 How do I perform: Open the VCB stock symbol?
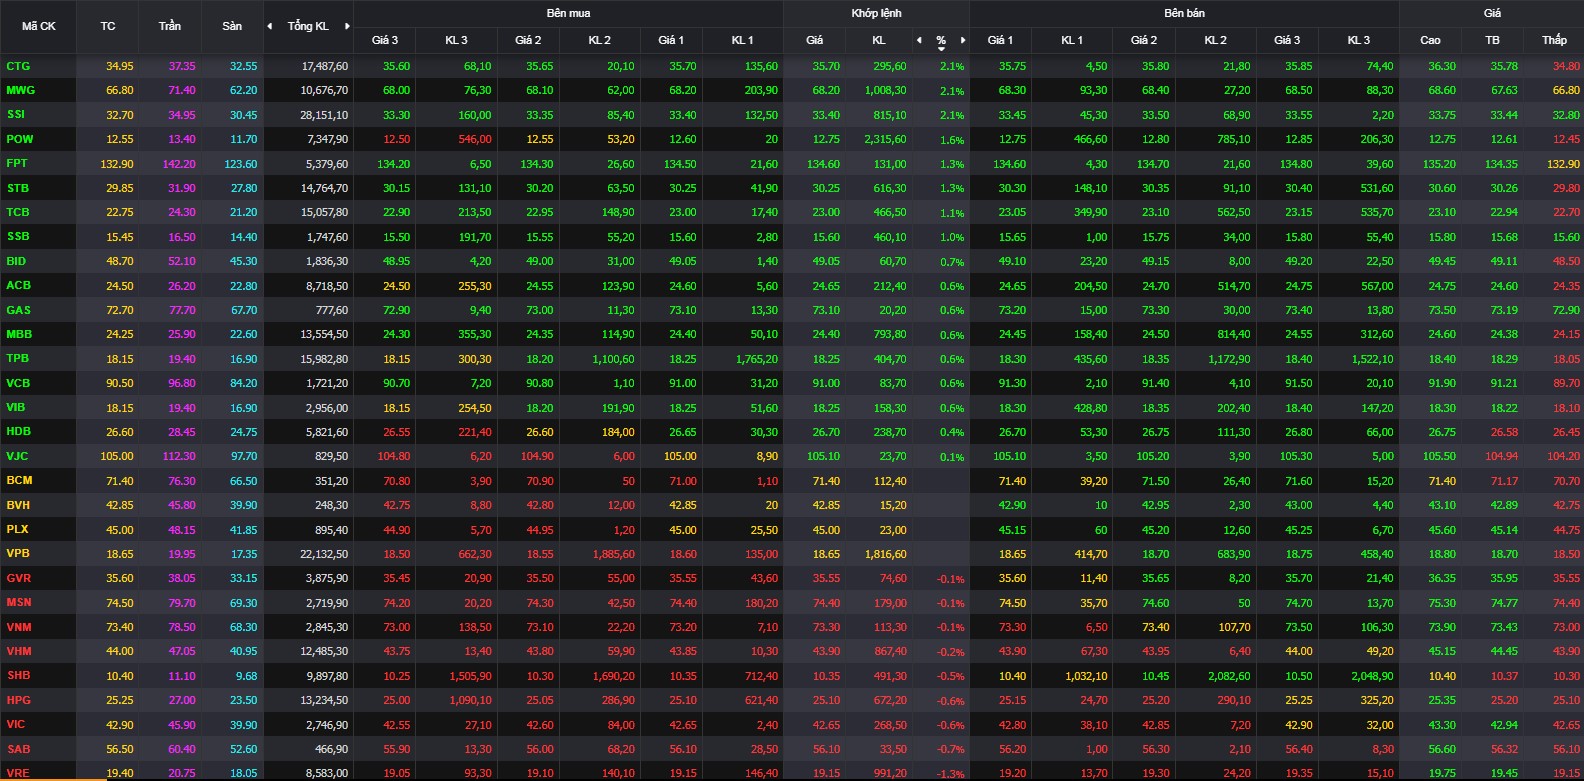(x=18, y=383)
